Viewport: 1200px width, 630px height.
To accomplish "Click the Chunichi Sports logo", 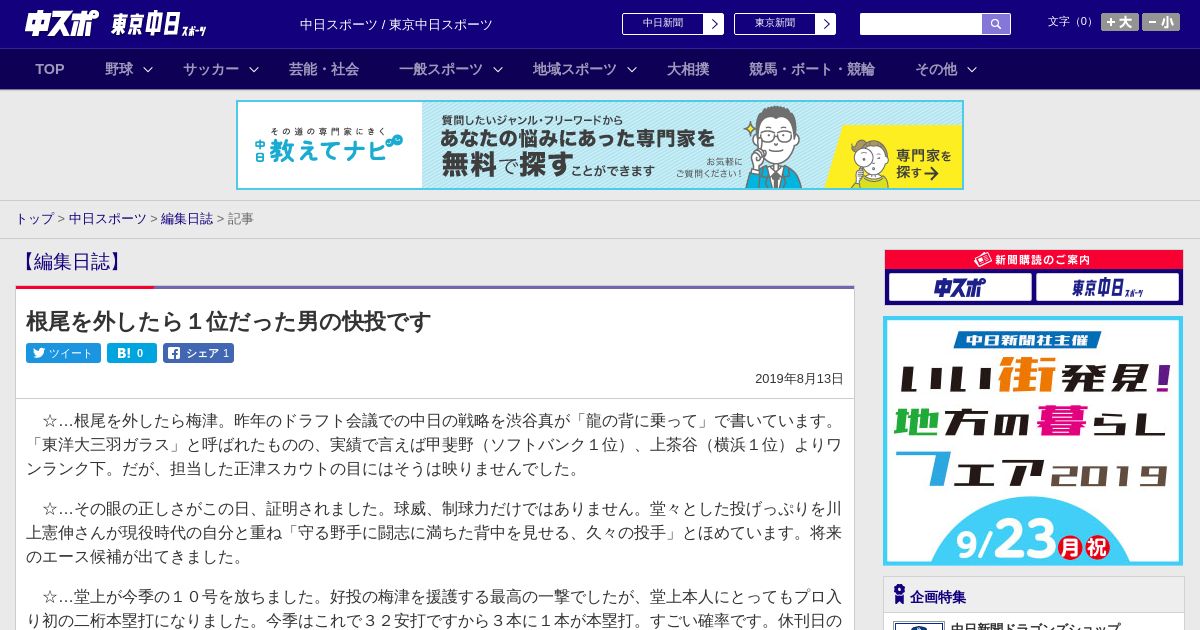I will coord(61,23).
